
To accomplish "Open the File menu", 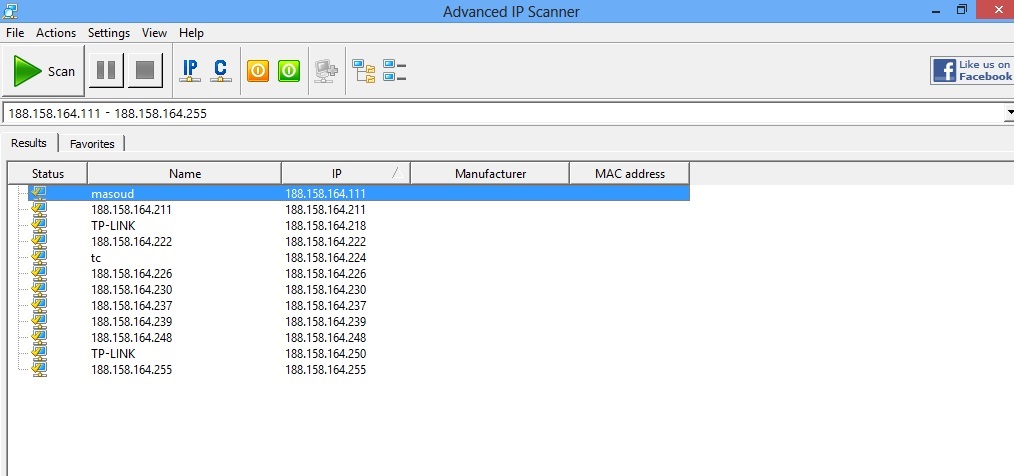I will [x=15, y=32].
